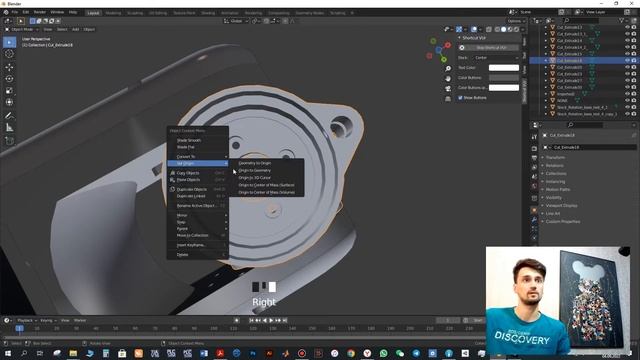The image size is (640, 360).
Task: Expand the Transform panel in properties
Action: pyautogui.click(x=555, y=158)
